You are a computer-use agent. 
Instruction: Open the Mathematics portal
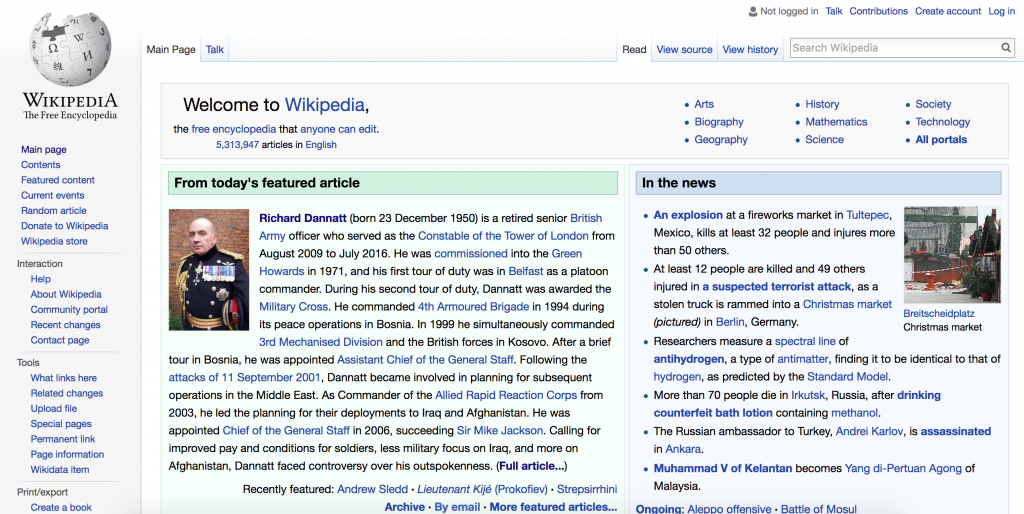[836, 121]
